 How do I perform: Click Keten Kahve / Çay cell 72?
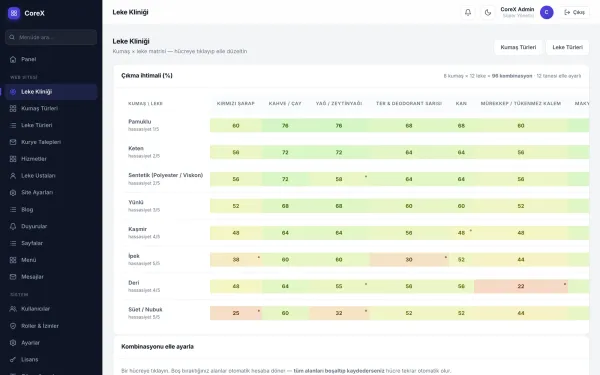click(x=285, y=152)
